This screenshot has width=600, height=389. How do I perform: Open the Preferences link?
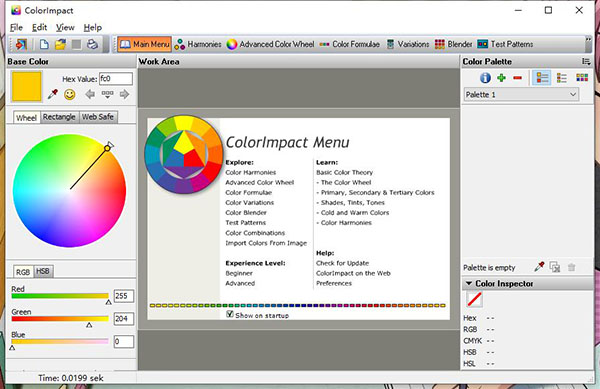tap(334, 283)
